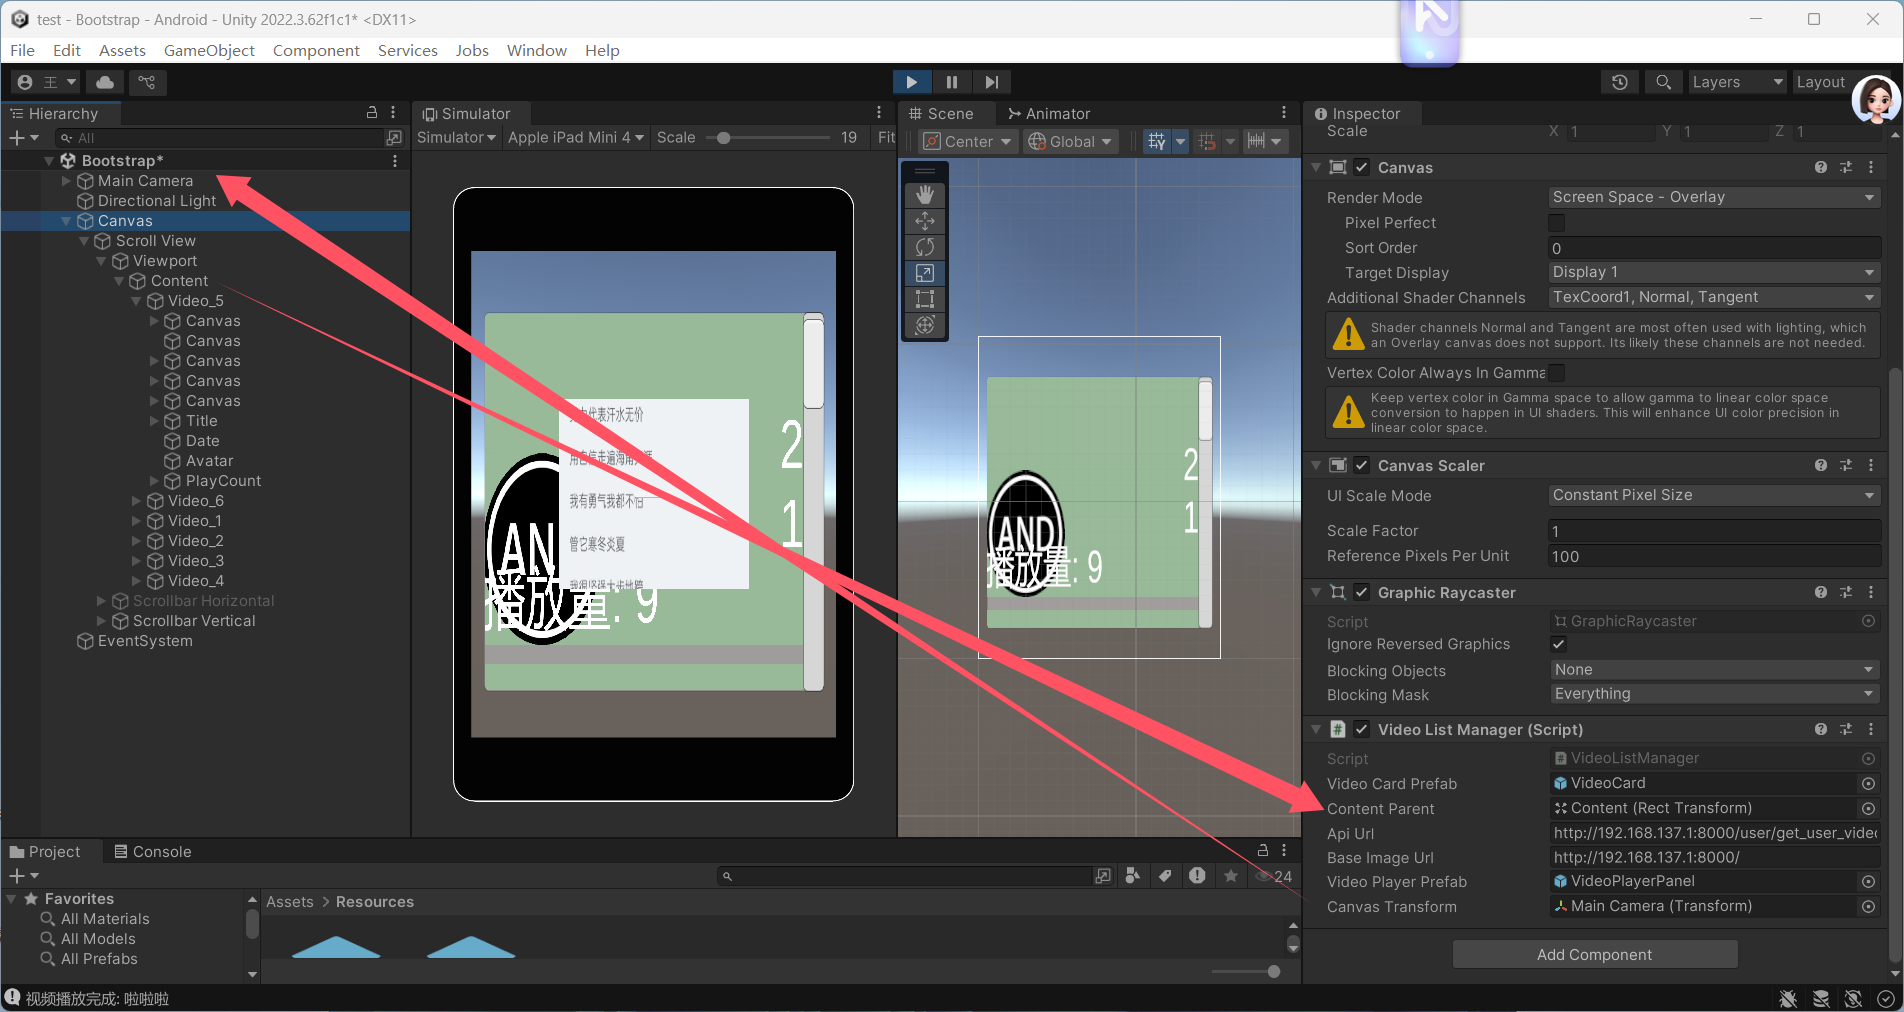This screenshot has height=1012, width=1904.
Task: Click the Add Component button
Action: point(1594,955)
